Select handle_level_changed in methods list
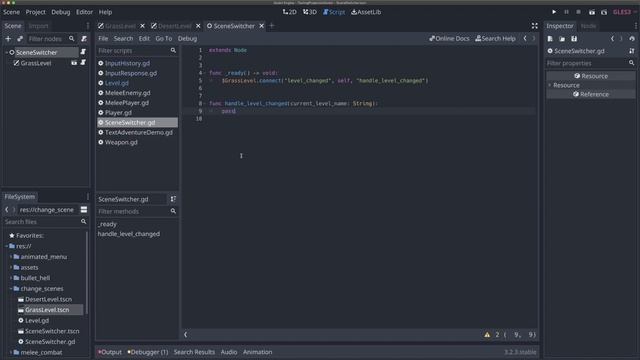640x360 pixels. [129, 234]
